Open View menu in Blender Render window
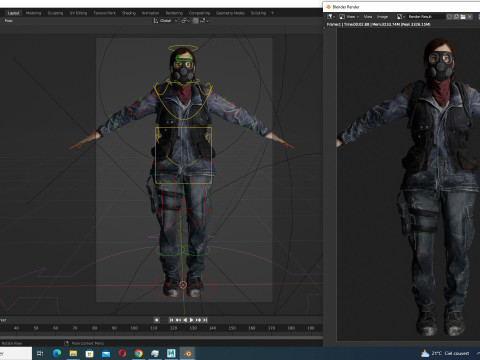 coord(368,16)
